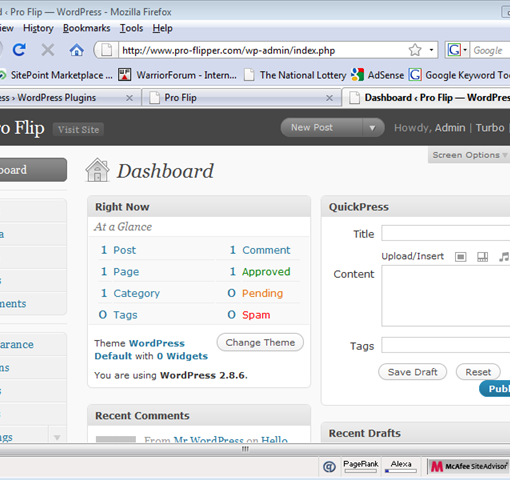Click the New Post button
The width and height of the screenshot is (510, 480).
click(321, 128)
